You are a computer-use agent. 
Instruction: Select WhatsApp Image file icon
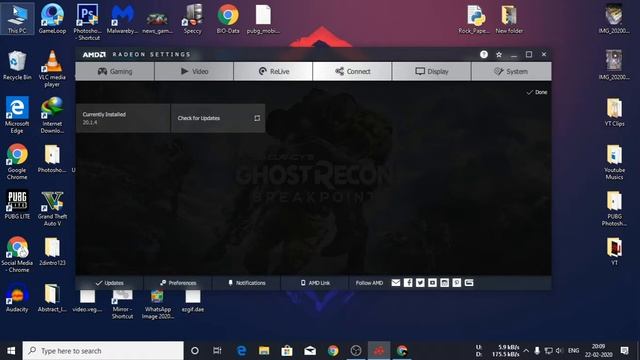click(x=157, y=304)
